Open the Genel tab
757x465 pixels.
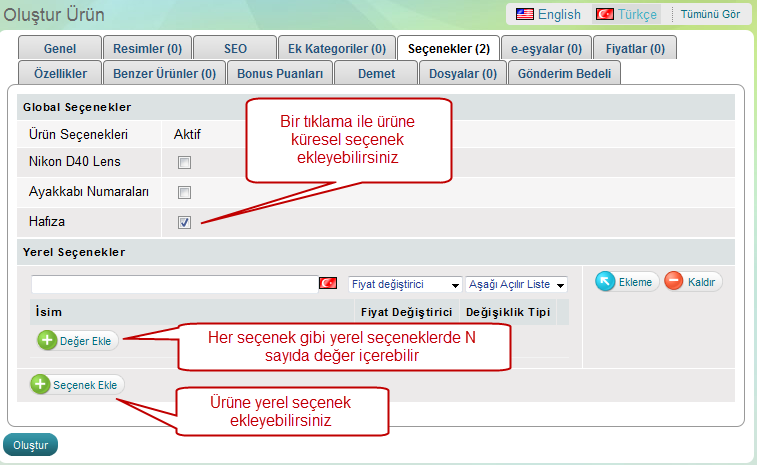point(61,48)
